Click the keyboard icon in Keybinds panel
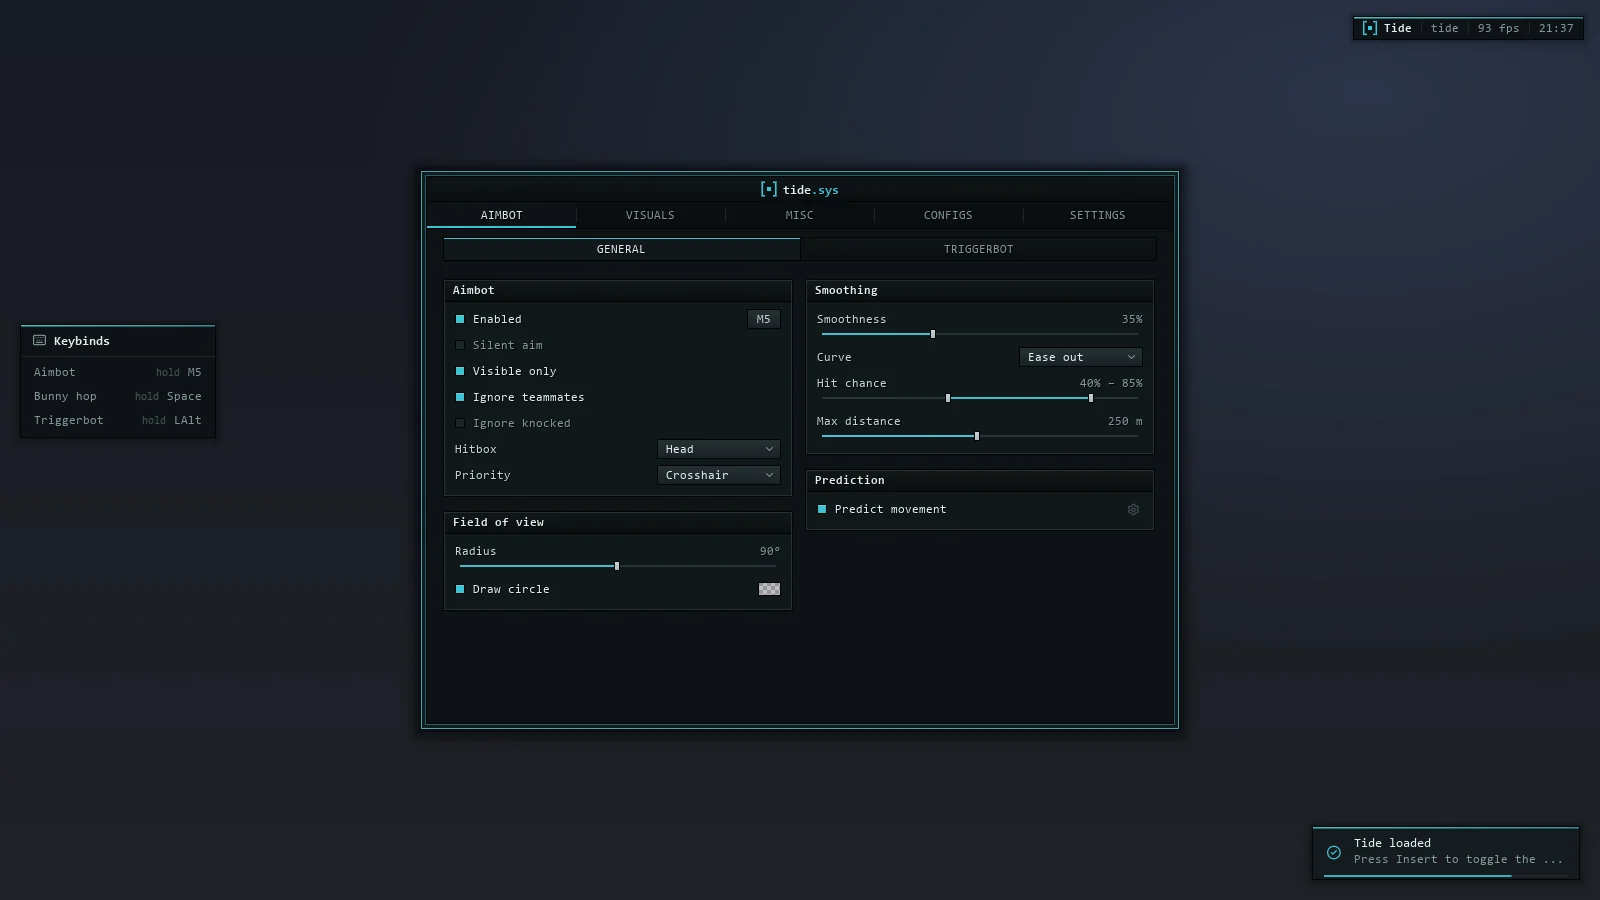1600x900 pixels. point(40,341)
